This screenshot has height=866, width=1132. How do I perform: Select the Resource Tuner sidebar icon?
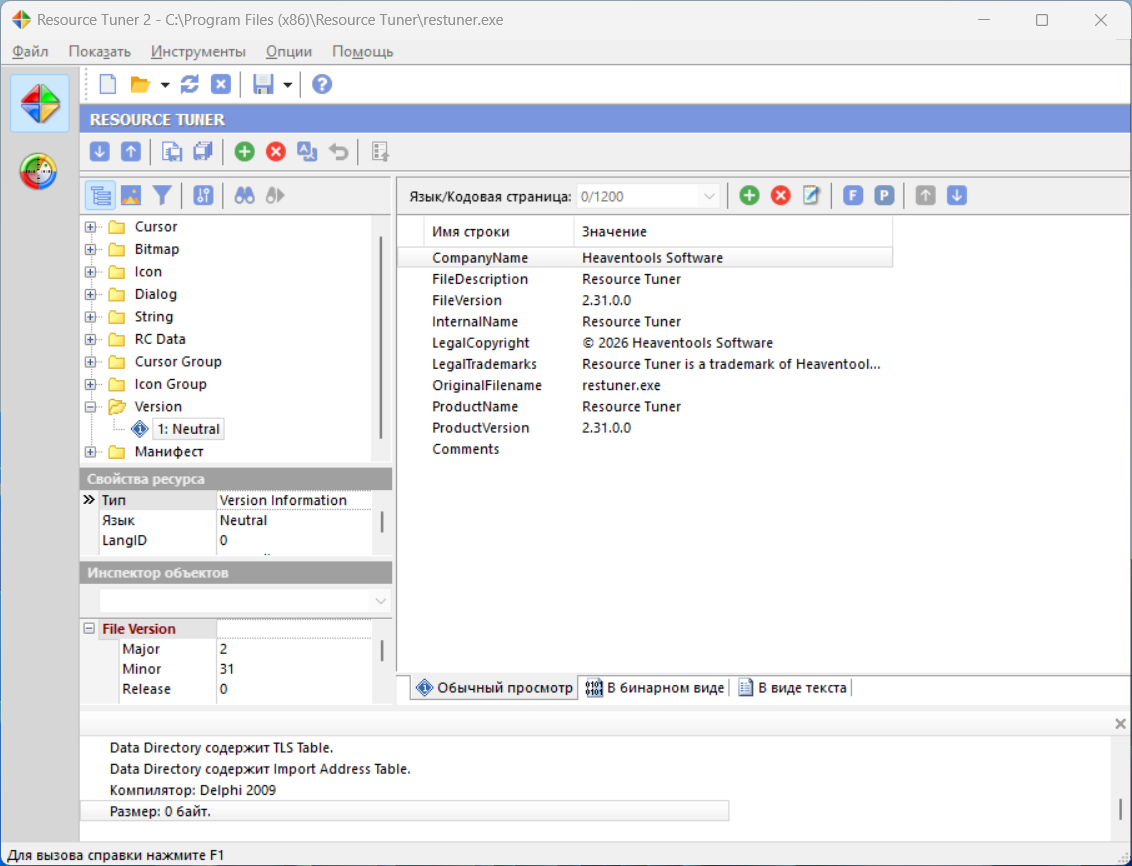point(40,103)
